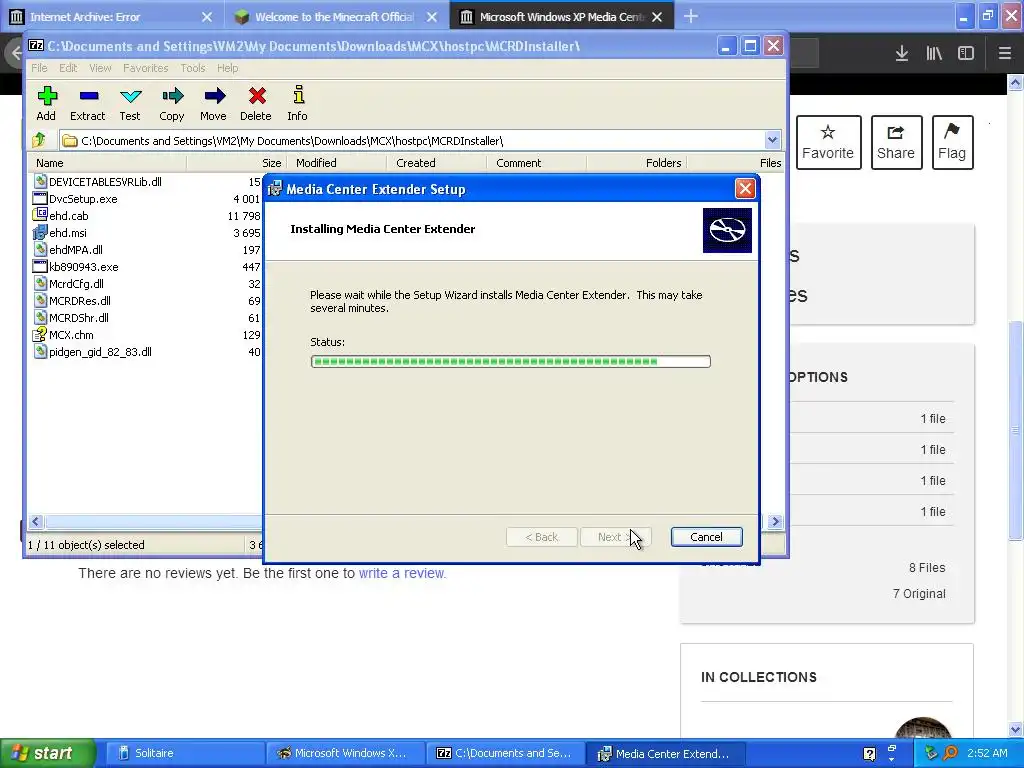Click the installation status progress bar
1024x768 pixels.
511,361
